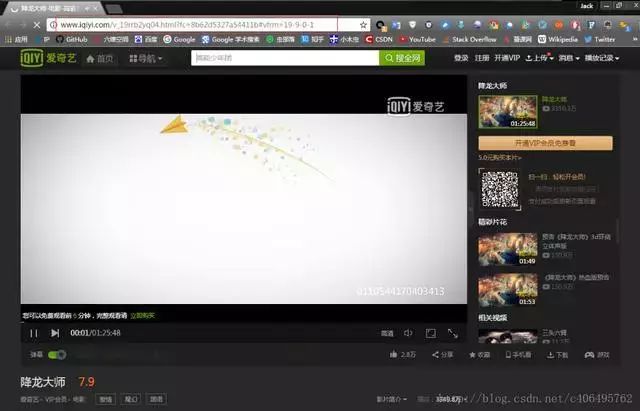Mute the player volume speaker icon
The image size is (640, 411).
coord(408,333)
